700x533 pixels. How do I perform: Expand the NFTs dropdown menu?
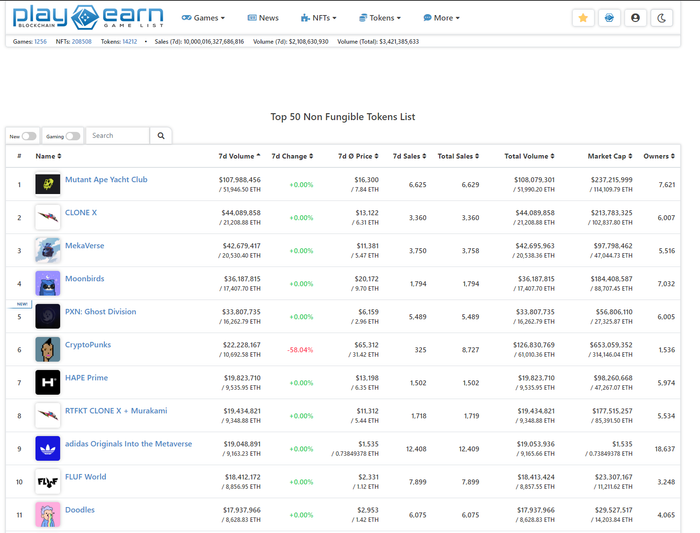(318, 18)
